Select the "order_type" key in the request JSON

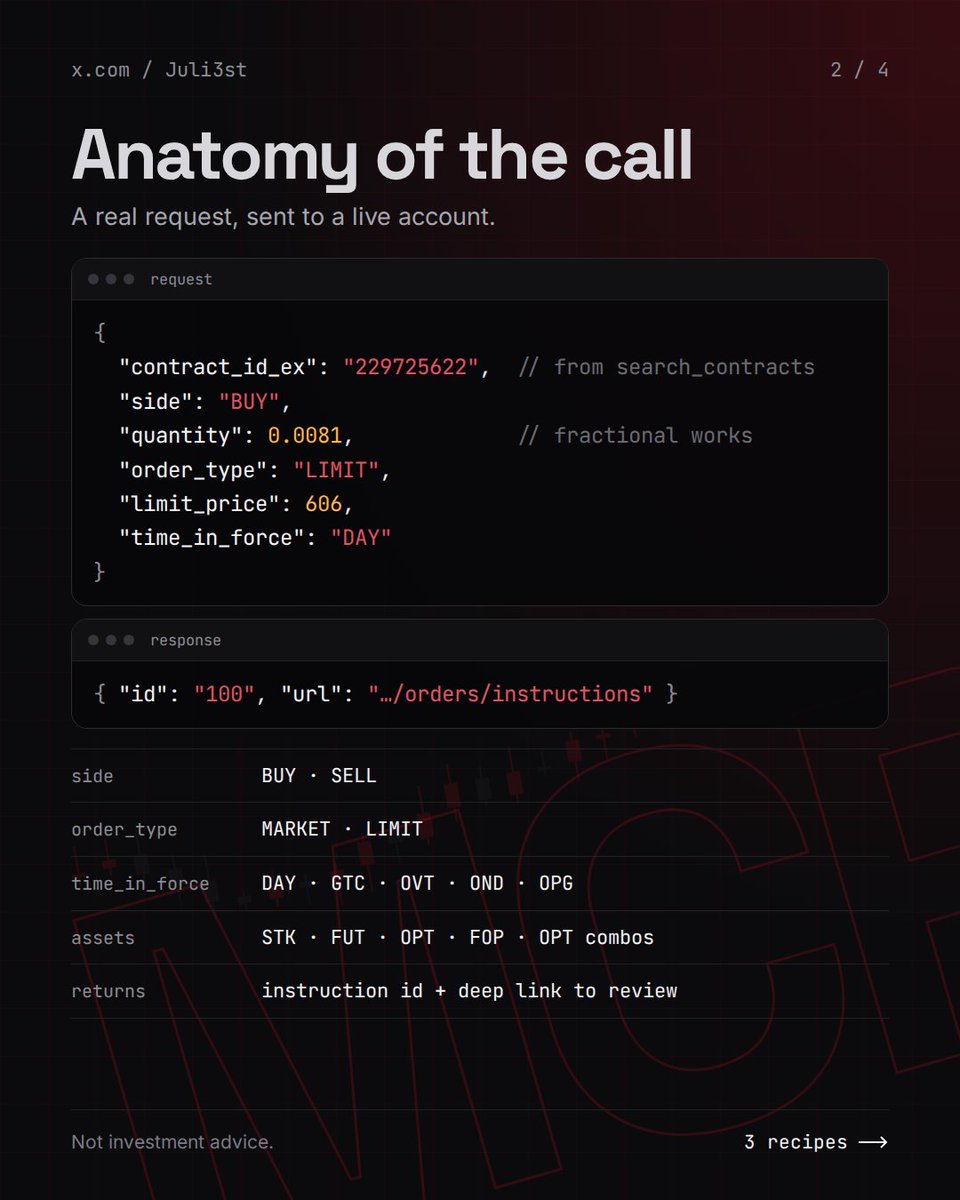pos(193,470)
